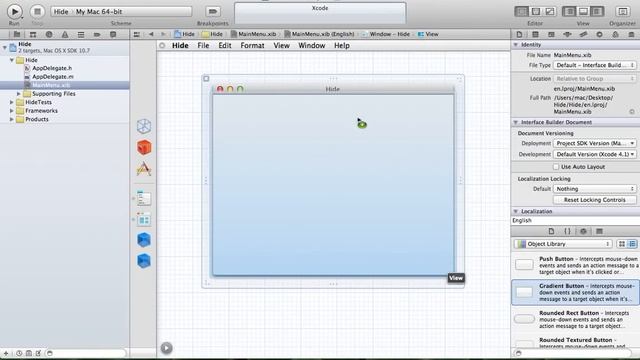640x360 pixels.
Task: Switch to the Version editor
Action: tap(550, 11)
